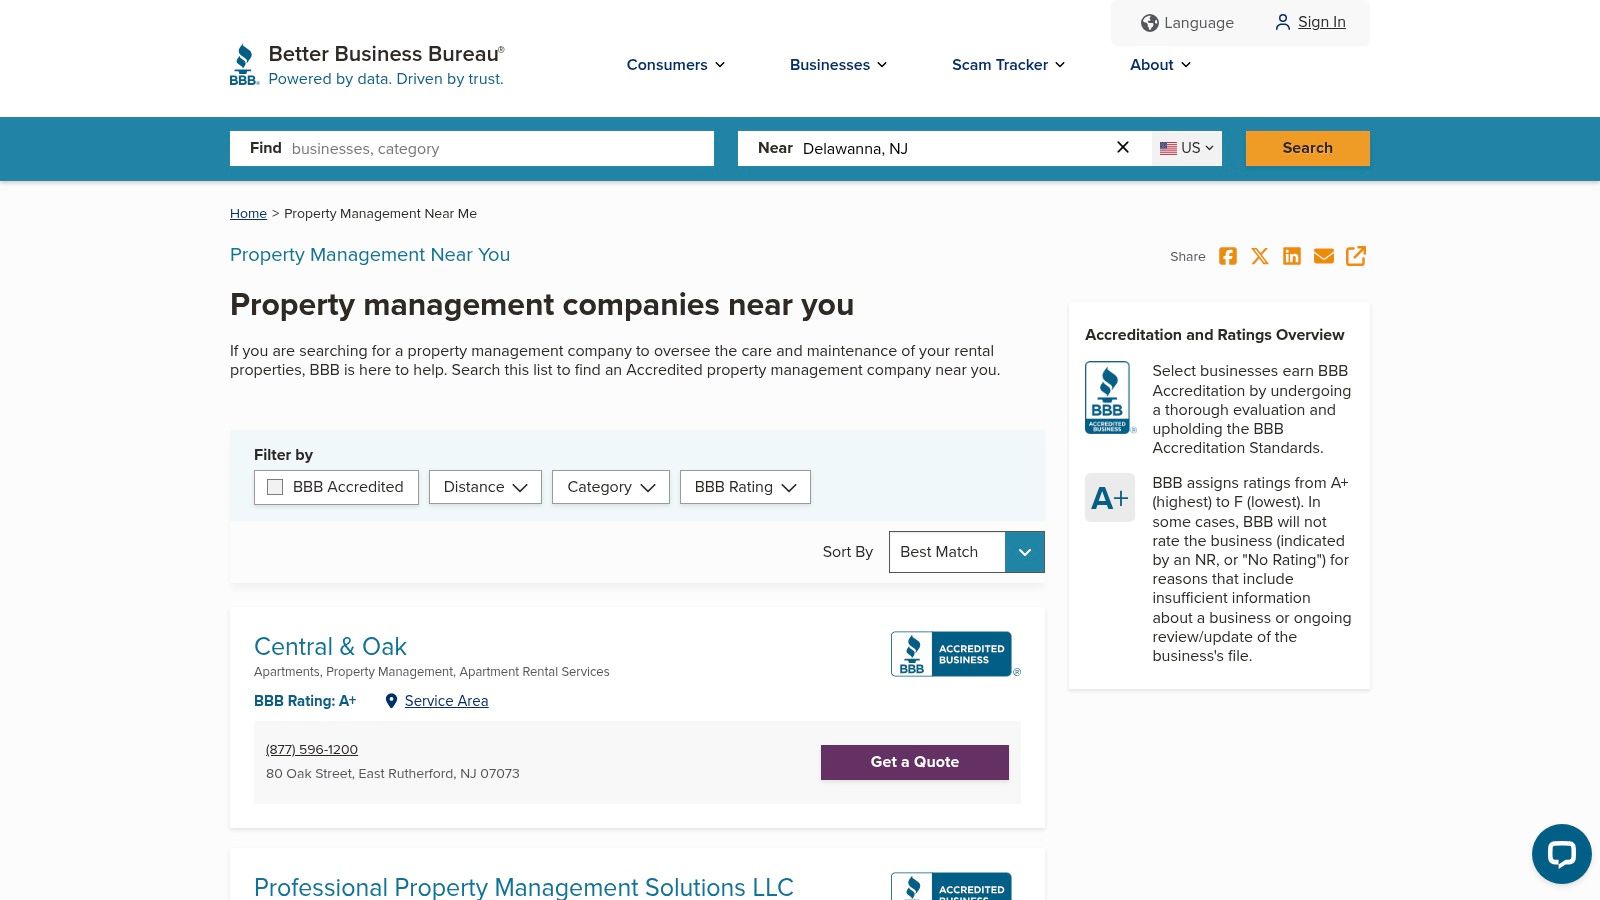Toggle the BBB Accredited filter checkbox
This screenshot has width=1600, height=900.
(275, 487)
